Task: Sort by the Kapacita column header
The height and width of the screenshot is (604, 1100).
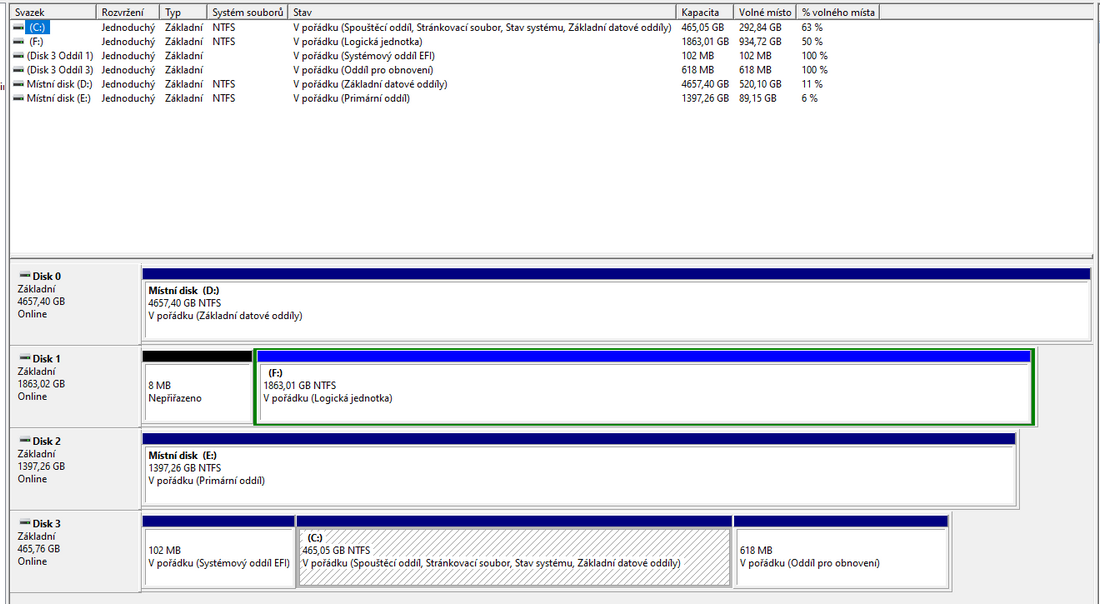Action: click(705, 13)
